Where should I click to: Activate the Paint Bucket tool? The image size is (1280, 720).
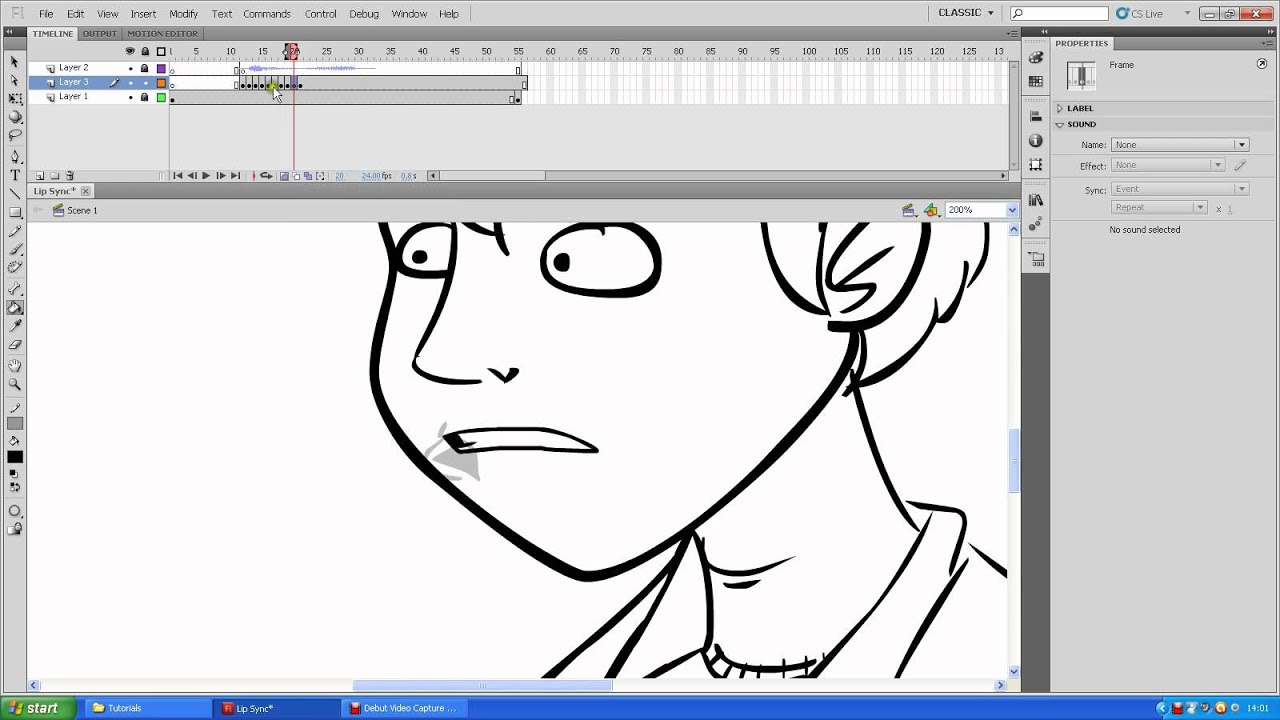[x=15, y=308]
